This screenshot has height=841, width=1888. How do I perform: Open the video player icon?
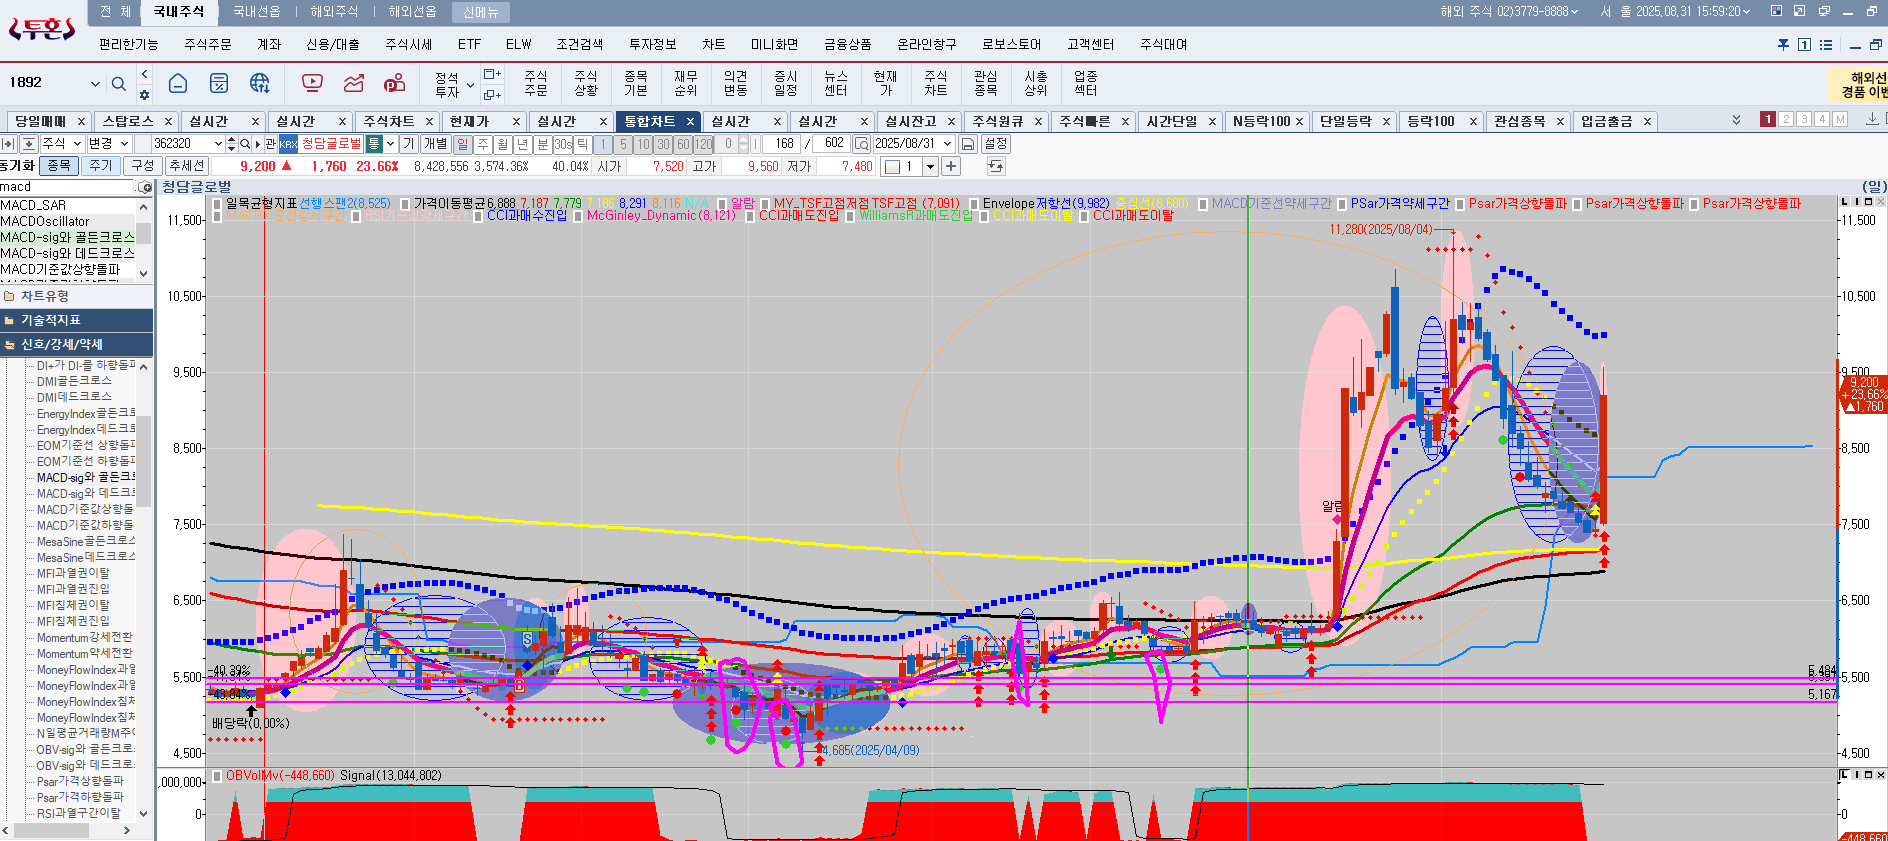[x=312, y=83]
